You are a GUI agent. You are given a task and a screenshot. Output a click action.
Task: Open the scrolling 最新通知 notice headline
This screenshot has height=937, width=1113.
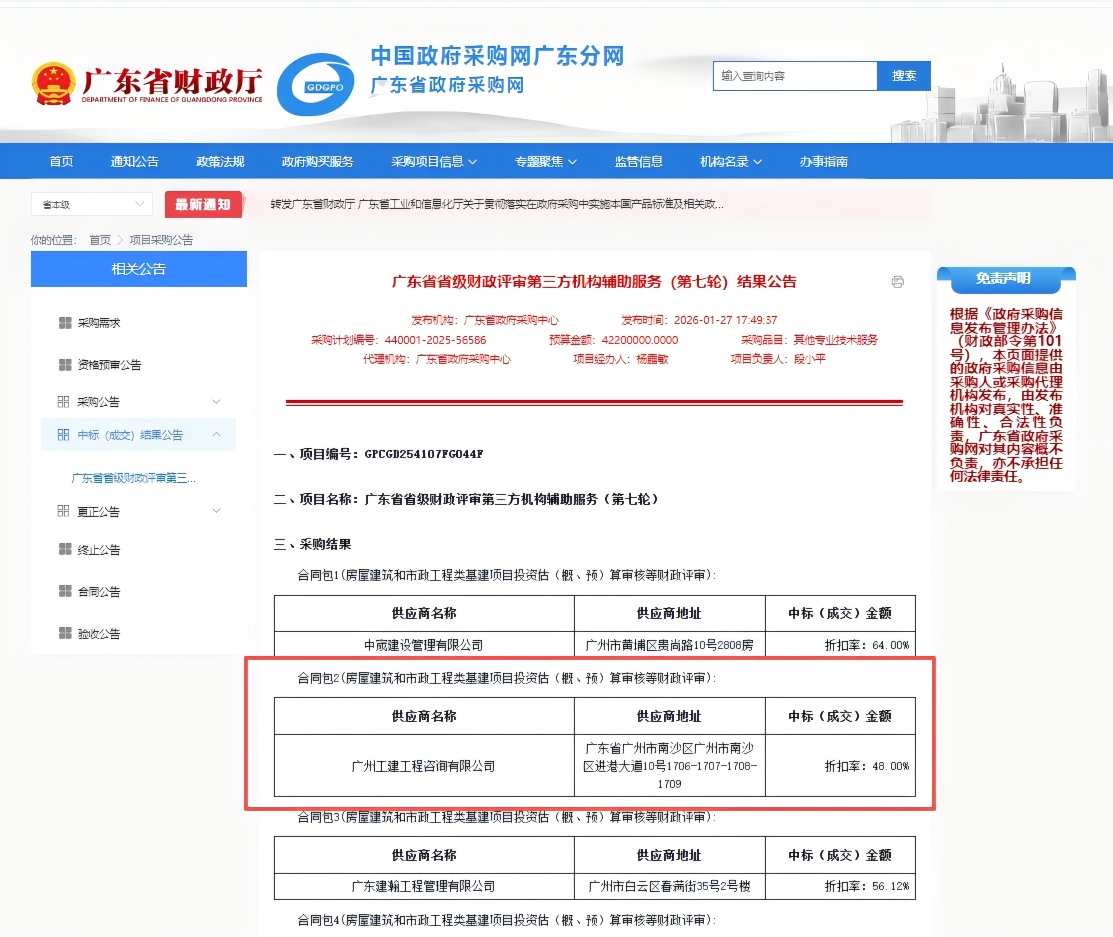click(497, 205)
